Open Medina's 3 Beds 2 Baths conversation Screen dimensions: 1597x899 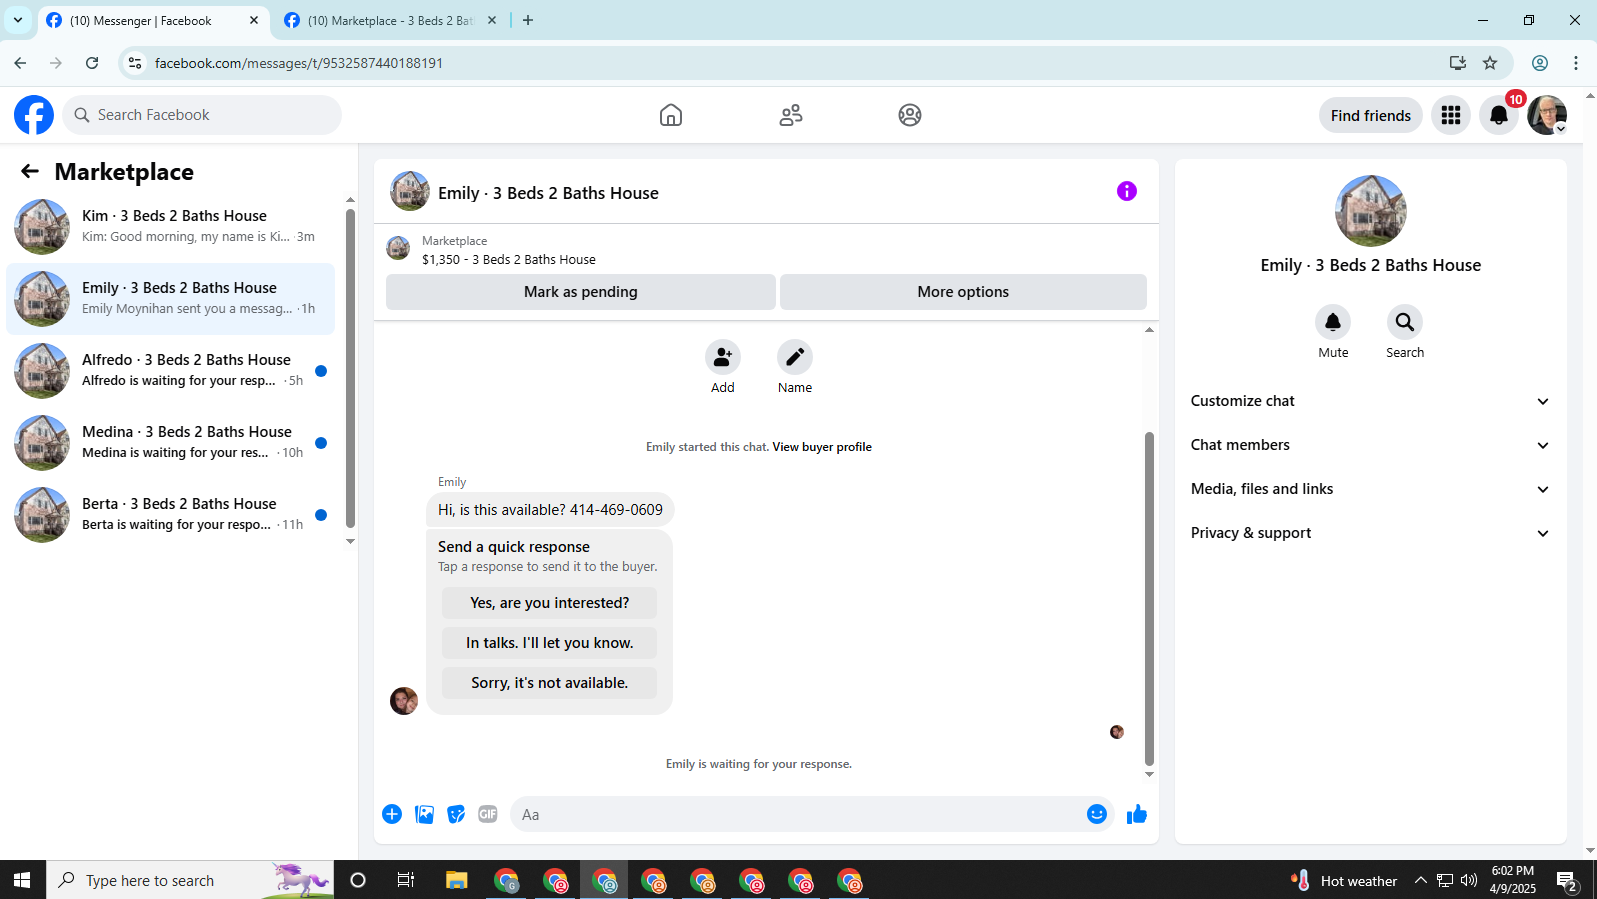click(x=171, y=443)
